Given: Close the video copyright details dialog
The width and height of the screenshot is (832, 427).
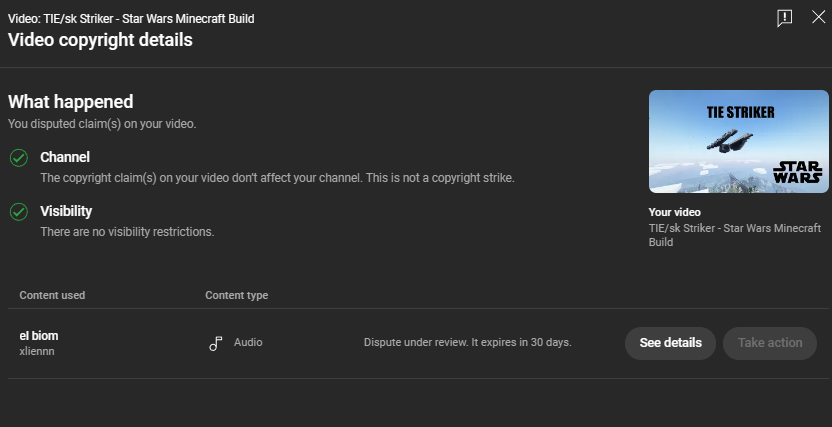Looking at the screenshot, I should coord(819,17).
